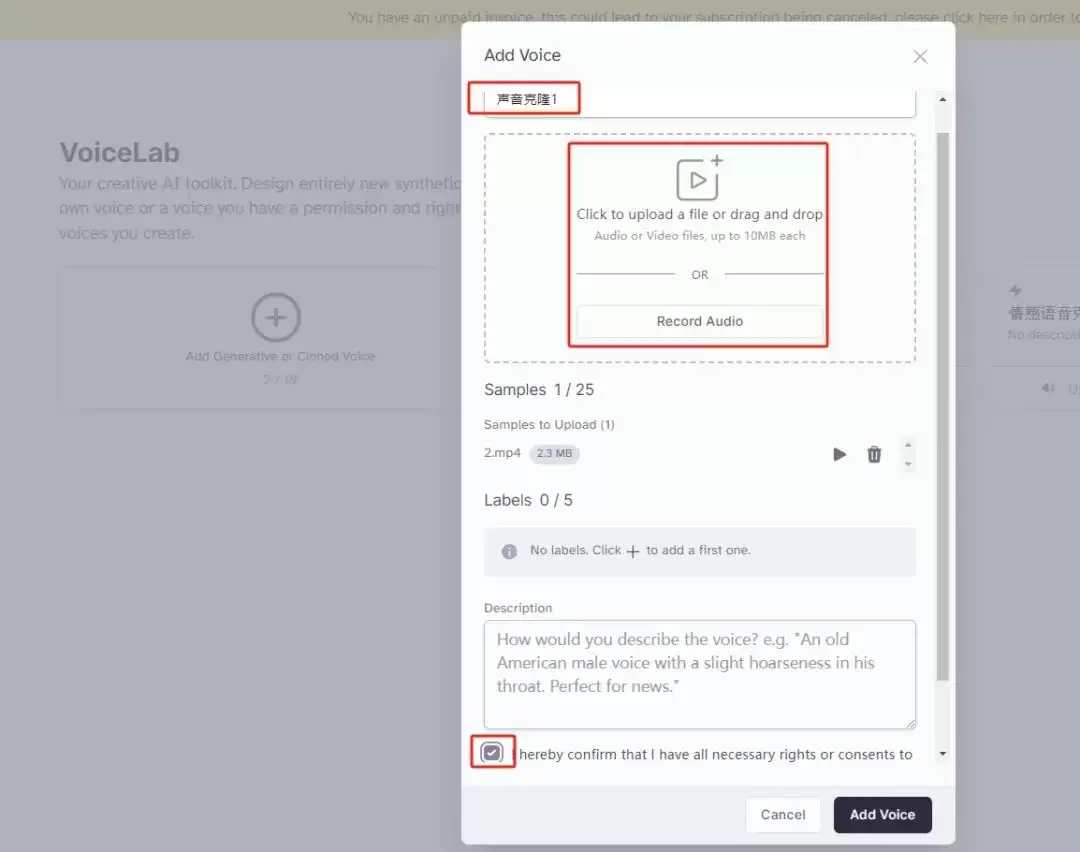Click the VoiceLab page heading

[119, 153]
